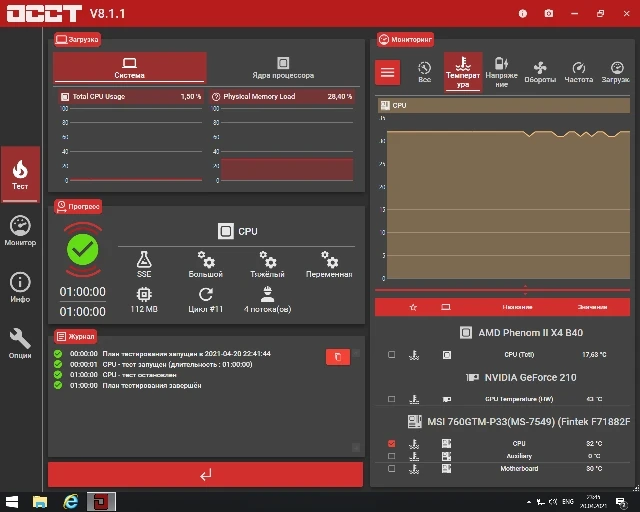The image size is (640, 512).
Task: Open the notification center icon
Action: click(621, 503)
